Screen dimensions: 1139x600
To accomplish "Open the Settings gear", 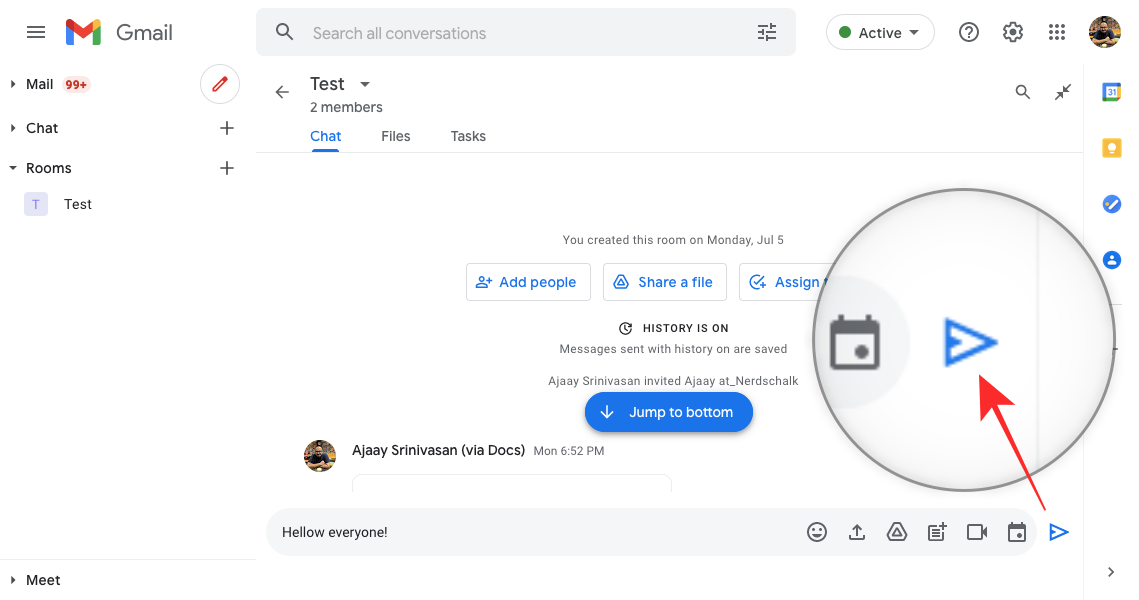I will 1013,32.
